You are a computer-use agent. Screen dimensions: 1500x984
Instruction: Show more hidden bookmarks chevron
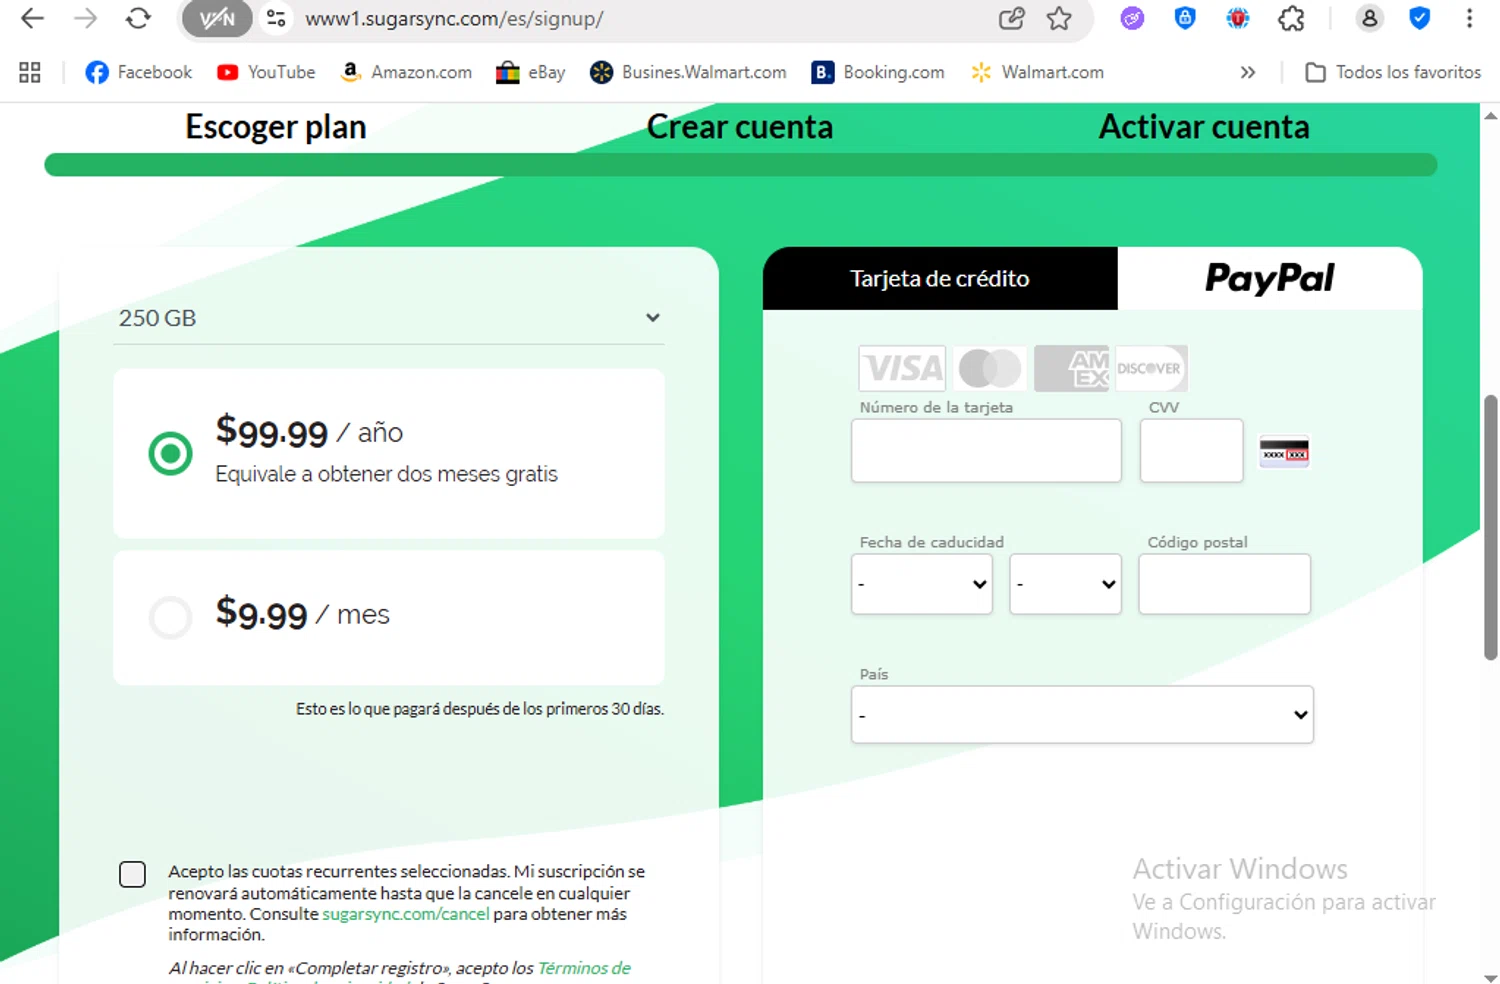(1248, 72)
